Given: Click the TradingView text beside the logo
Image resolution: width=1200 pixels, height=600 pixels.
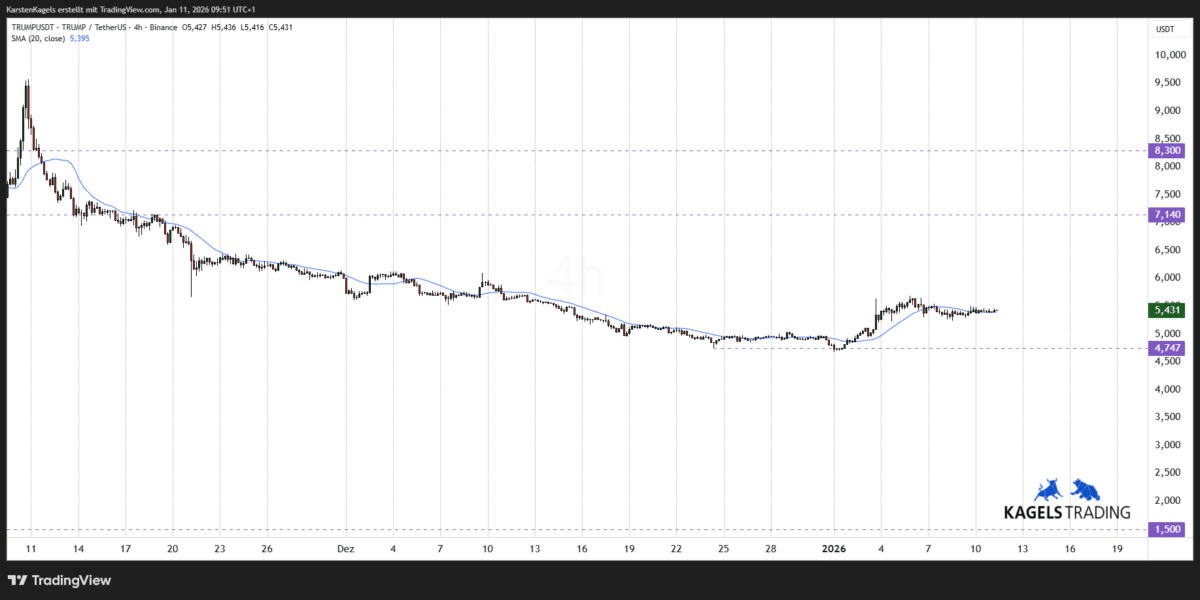Looking at the screenshot, I should (70, 580).
